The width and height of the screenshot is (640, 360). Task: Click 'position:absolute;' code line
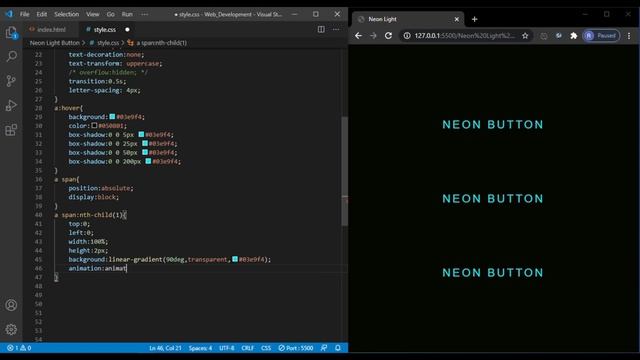click(x=101, y=188)
